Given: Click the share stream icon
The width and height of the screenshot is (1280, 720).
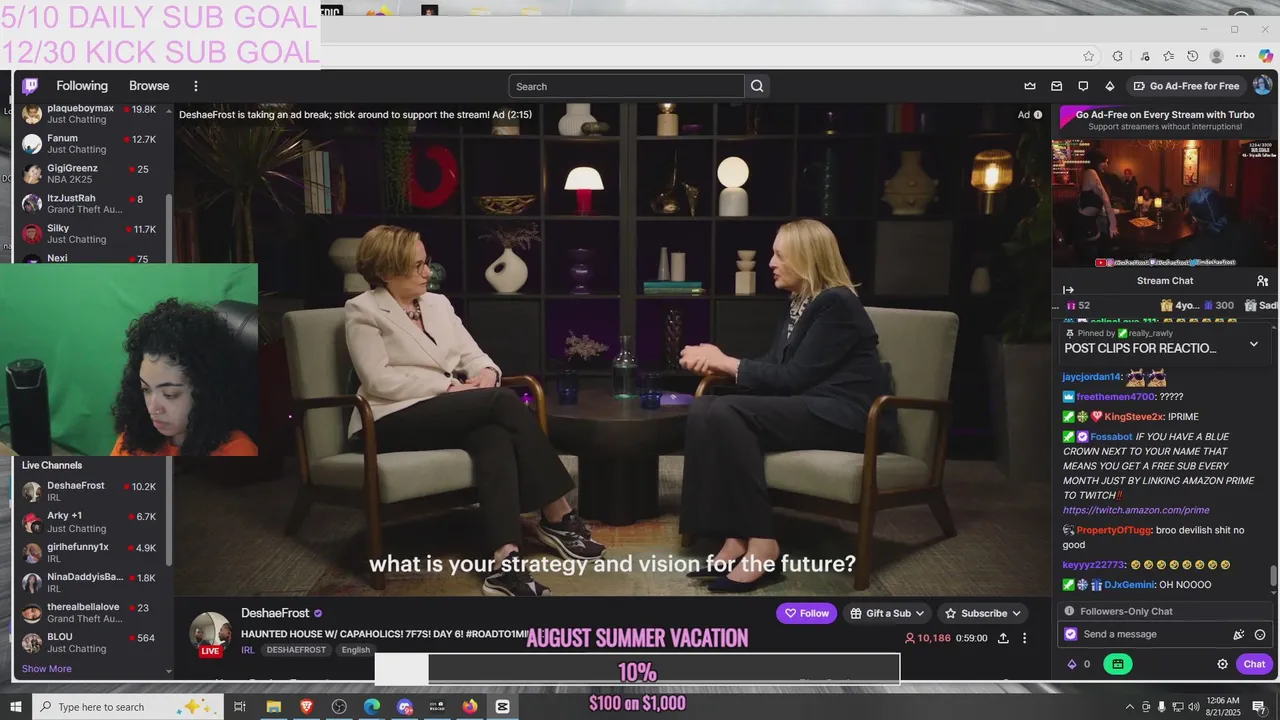Looking at the screenshot, I should (1003, 638).
